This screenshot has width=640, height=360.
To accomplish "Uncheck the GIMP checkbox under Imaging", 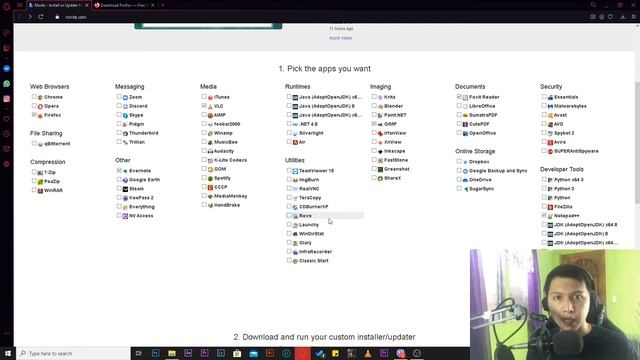I will [374, 124].
